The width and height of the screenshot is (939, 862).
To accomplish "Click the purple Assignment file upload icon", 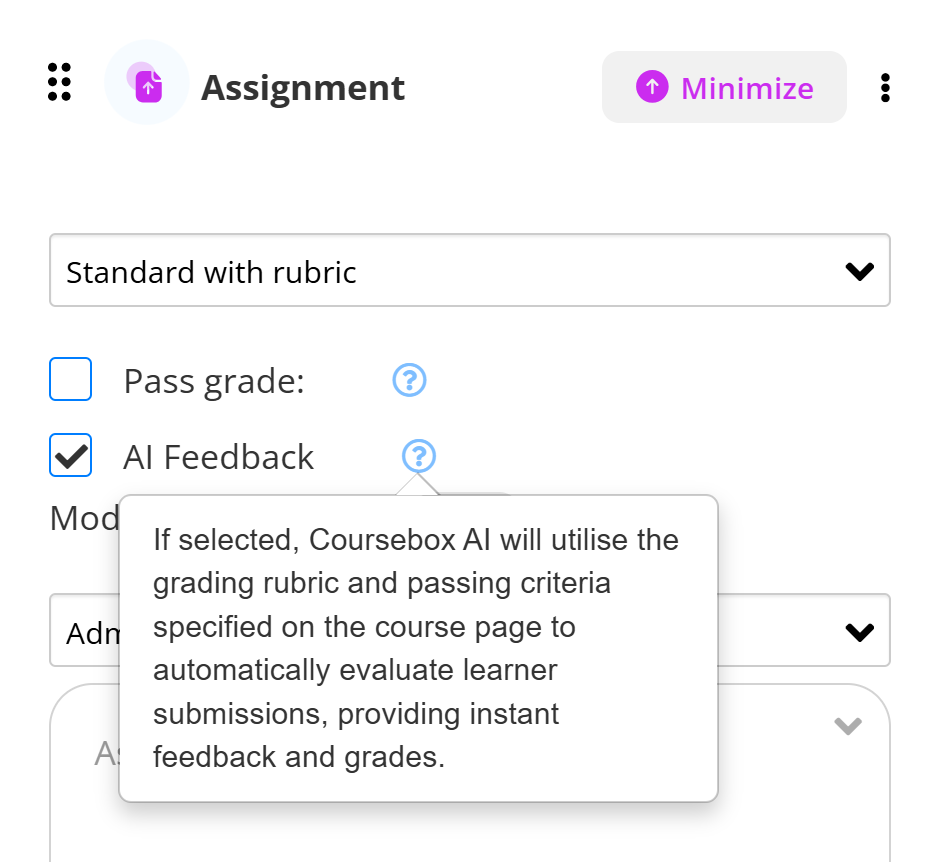I will pyautogui.click(x=148, y=84).
